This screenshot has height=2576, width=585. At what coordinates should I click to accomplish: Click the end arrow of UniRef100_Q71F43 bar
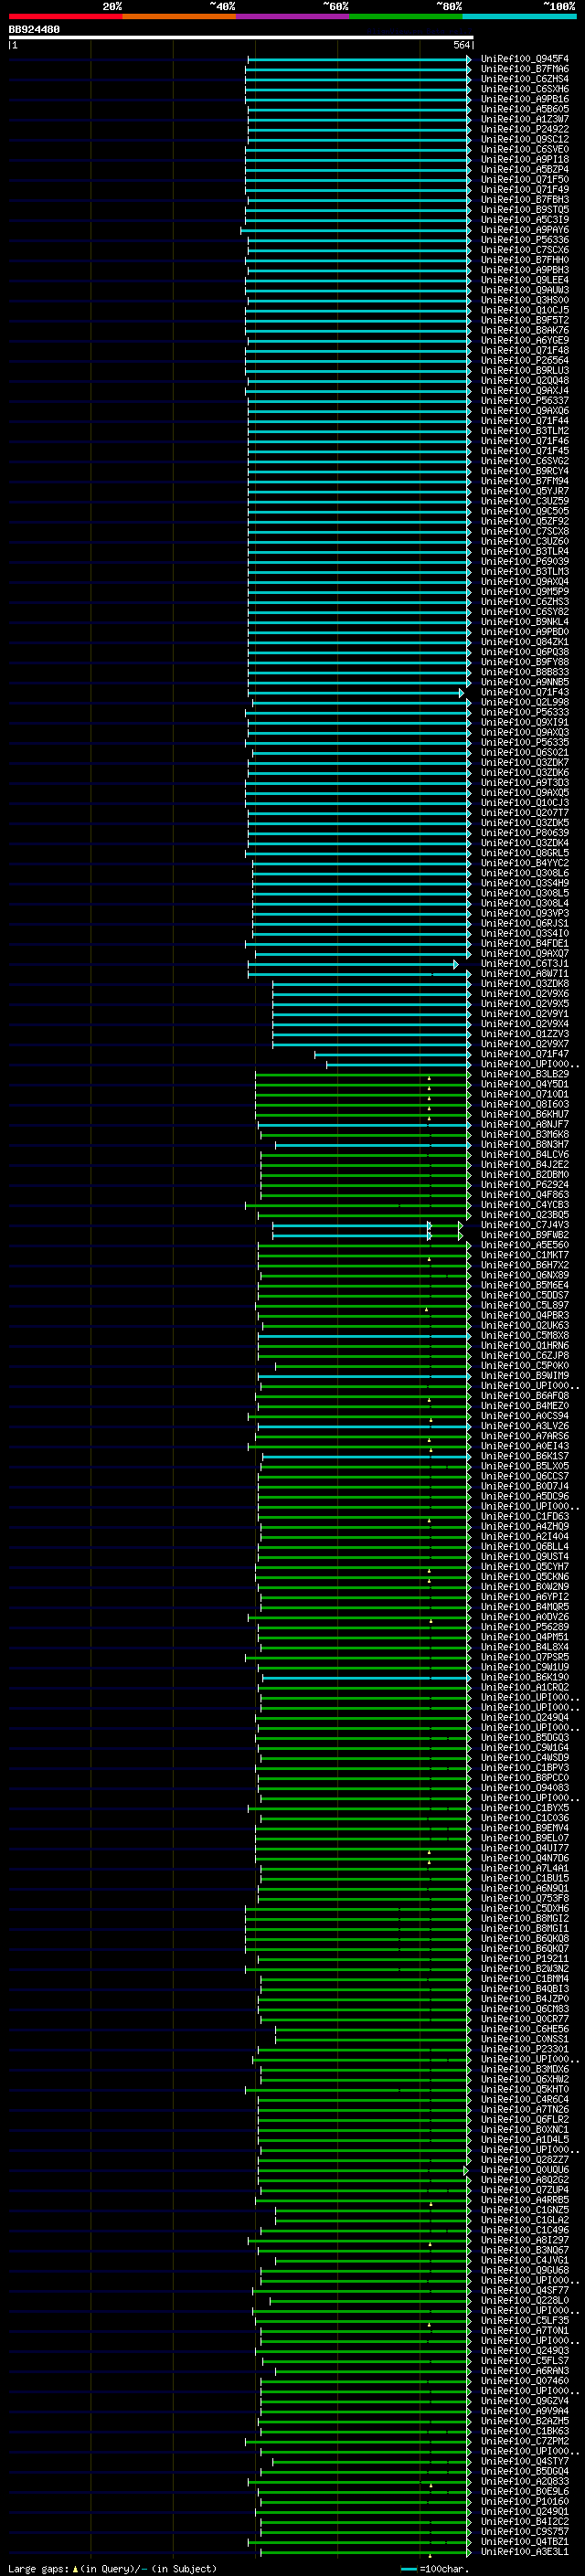pos(461,692)
